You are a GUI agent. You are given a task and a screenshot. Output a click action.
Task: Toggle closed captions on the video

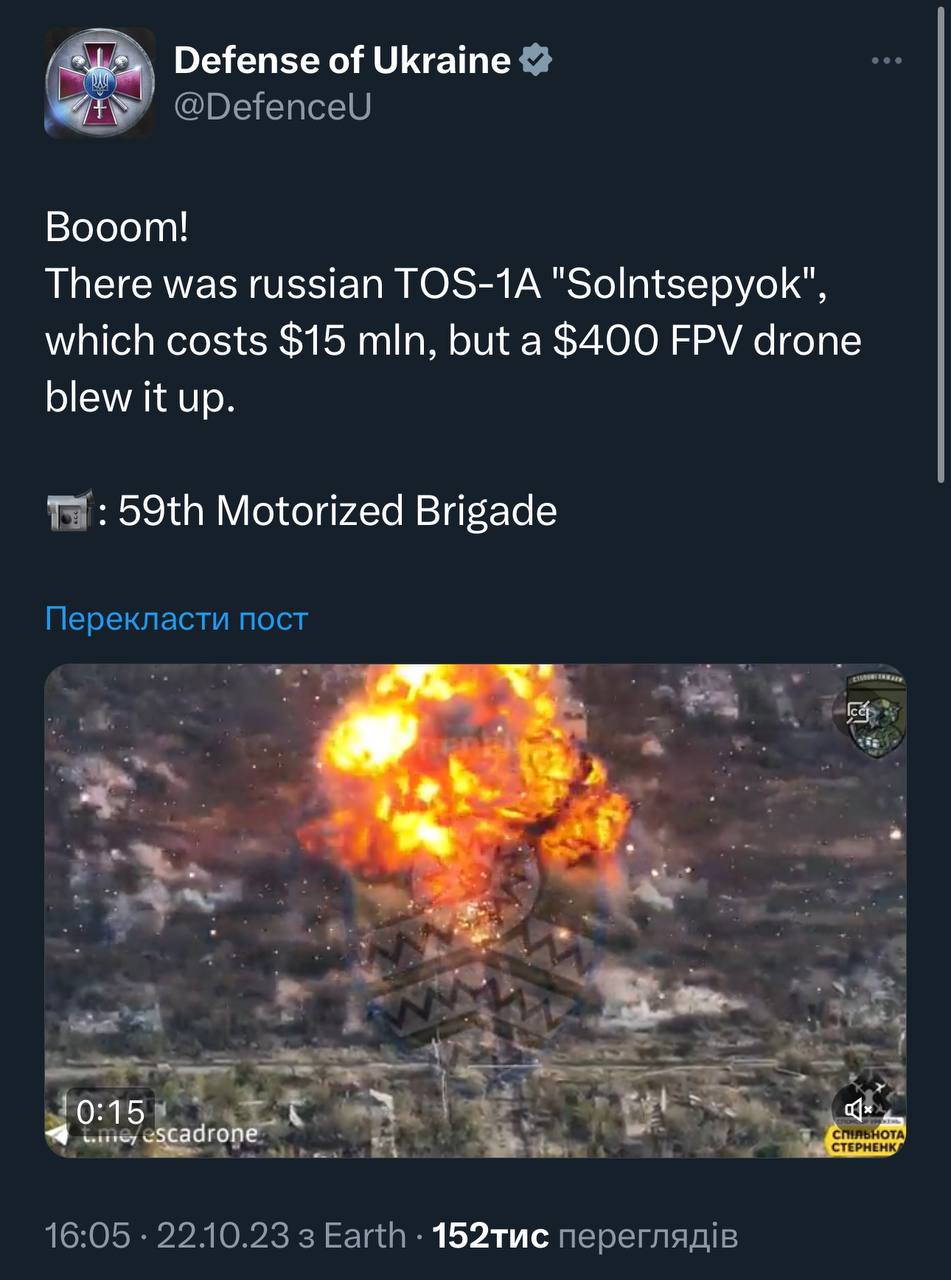pos(860,712)
